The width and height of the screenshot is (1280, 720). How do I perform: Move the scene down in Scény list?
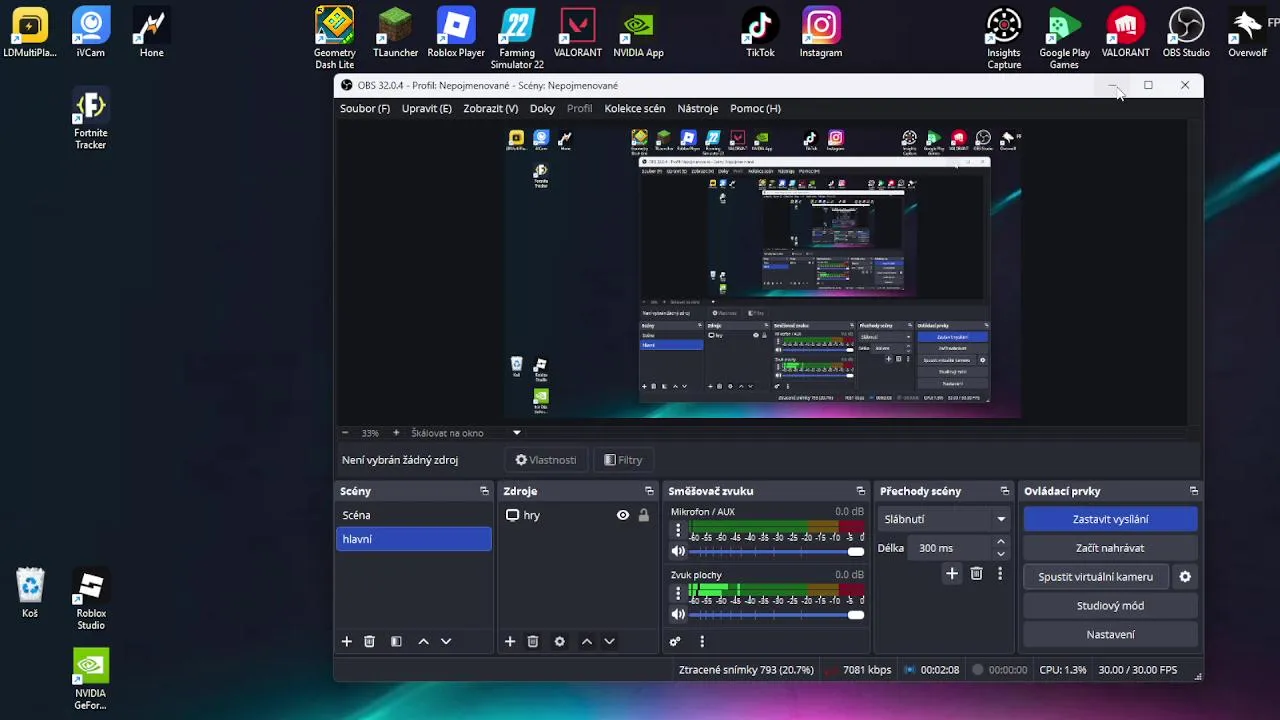(446, 642)
